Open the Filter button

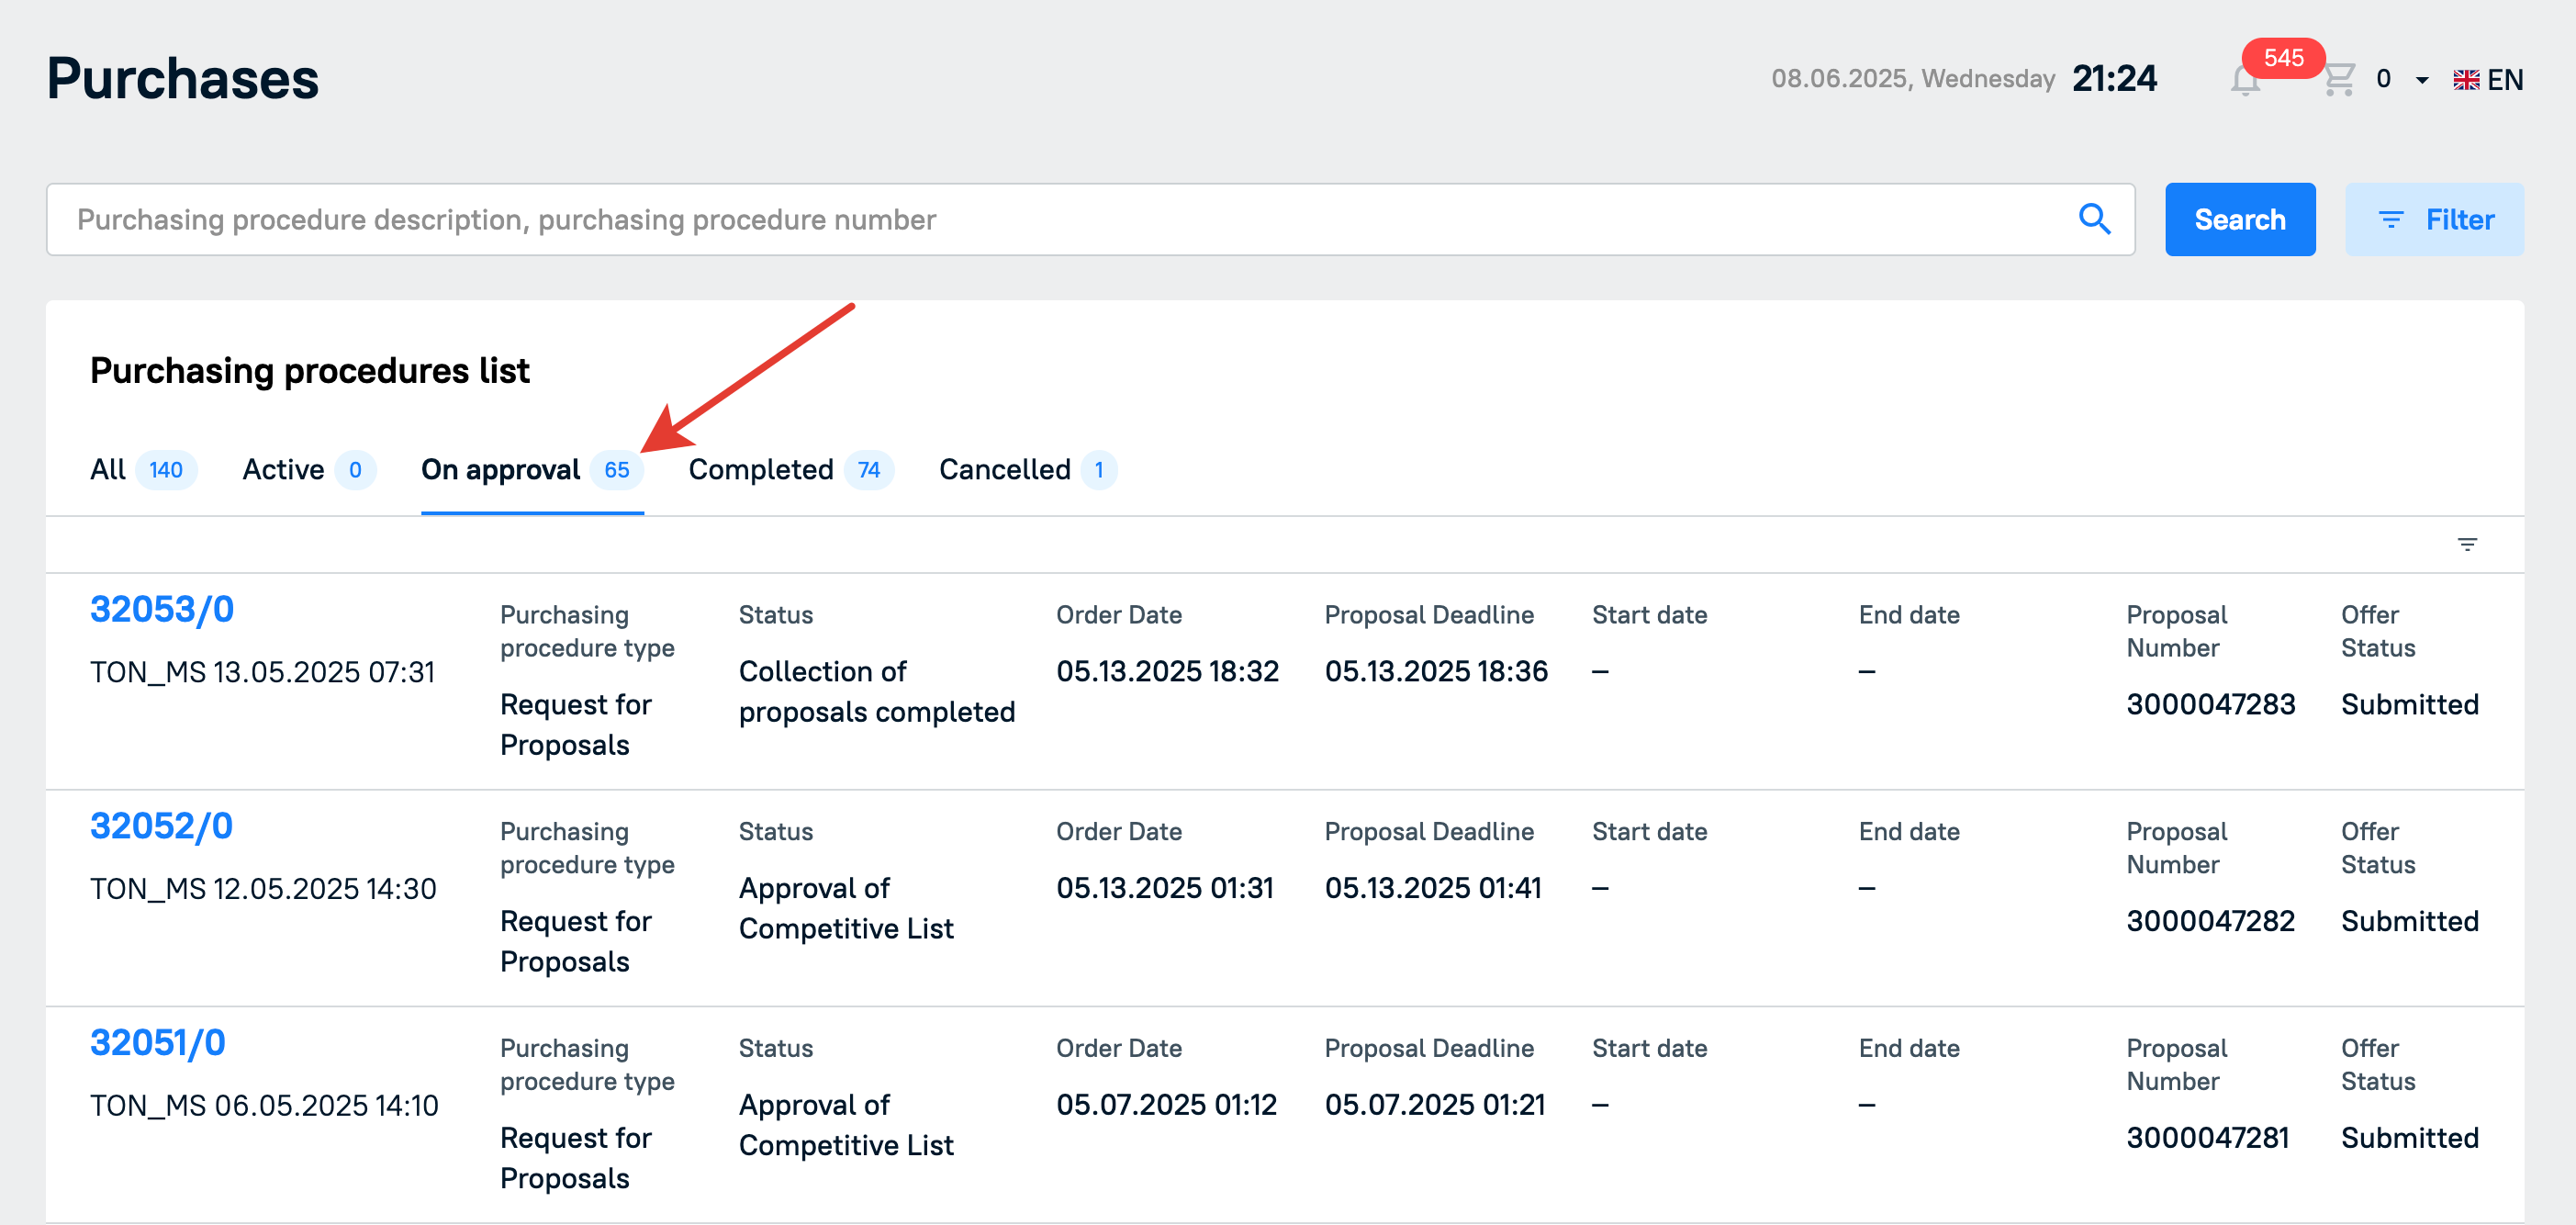pyautogui.click(x=2433, y=219)
